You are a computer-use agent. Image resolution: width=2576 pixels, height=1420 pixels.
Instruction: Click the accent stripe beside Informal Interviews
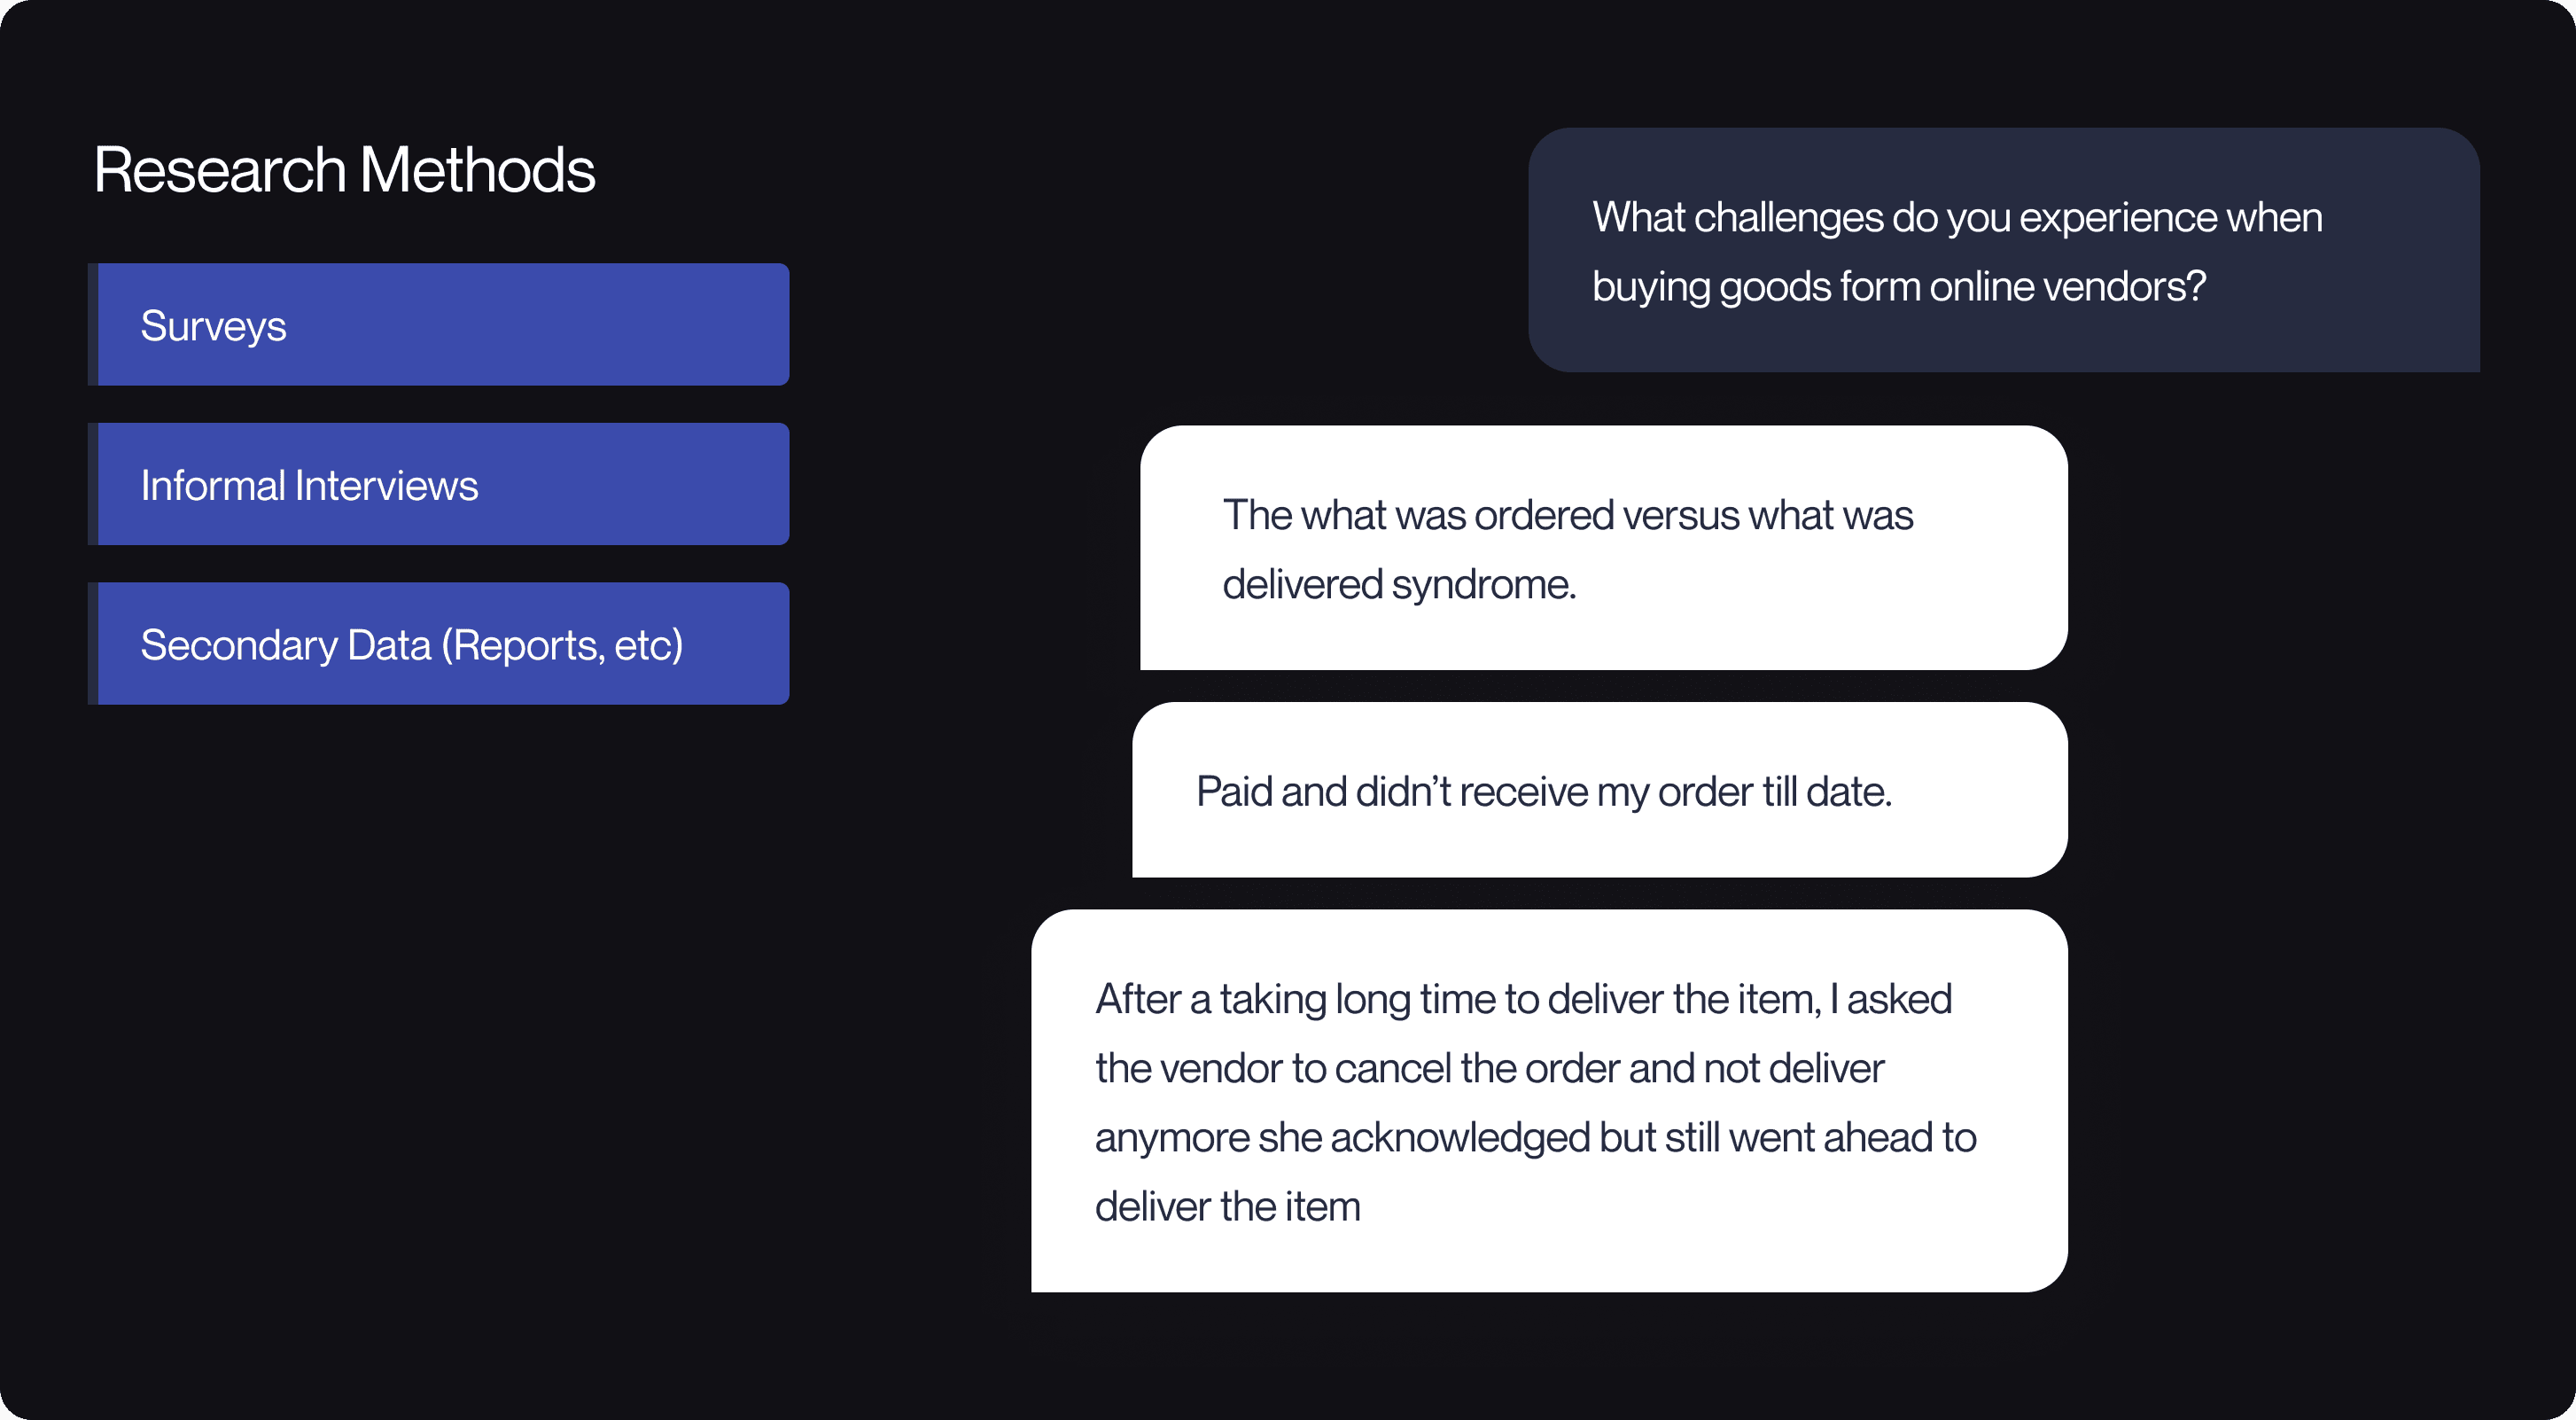click(x=93, y=484)
